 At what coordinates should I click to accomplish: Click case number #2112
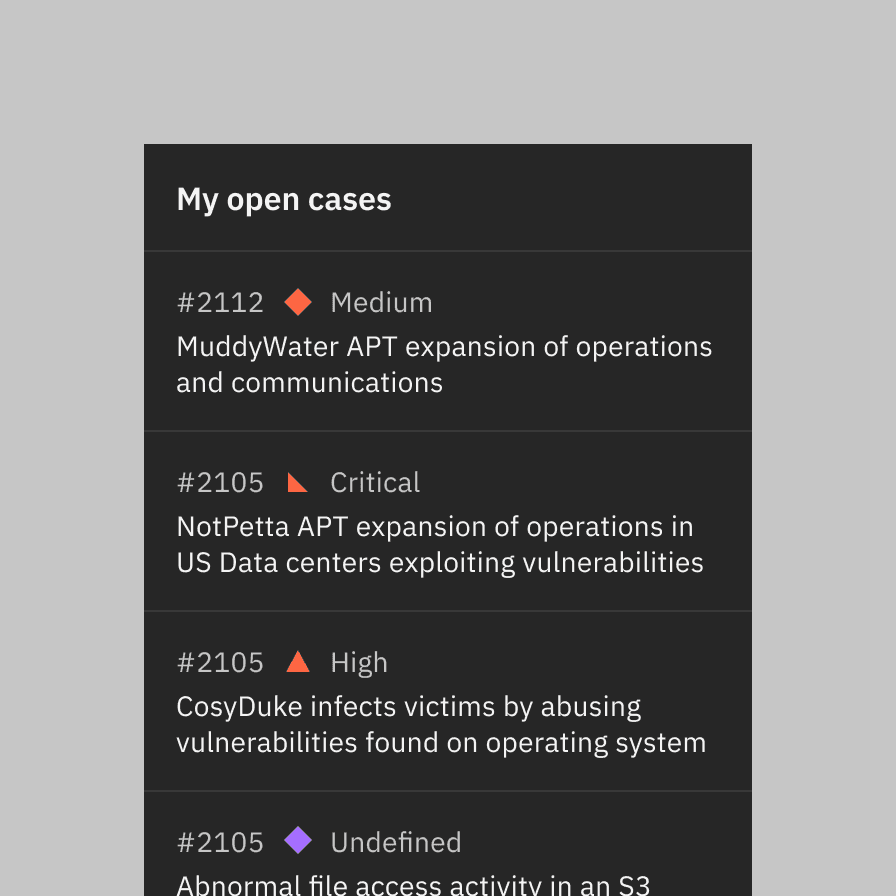click(x=220, y=302)
